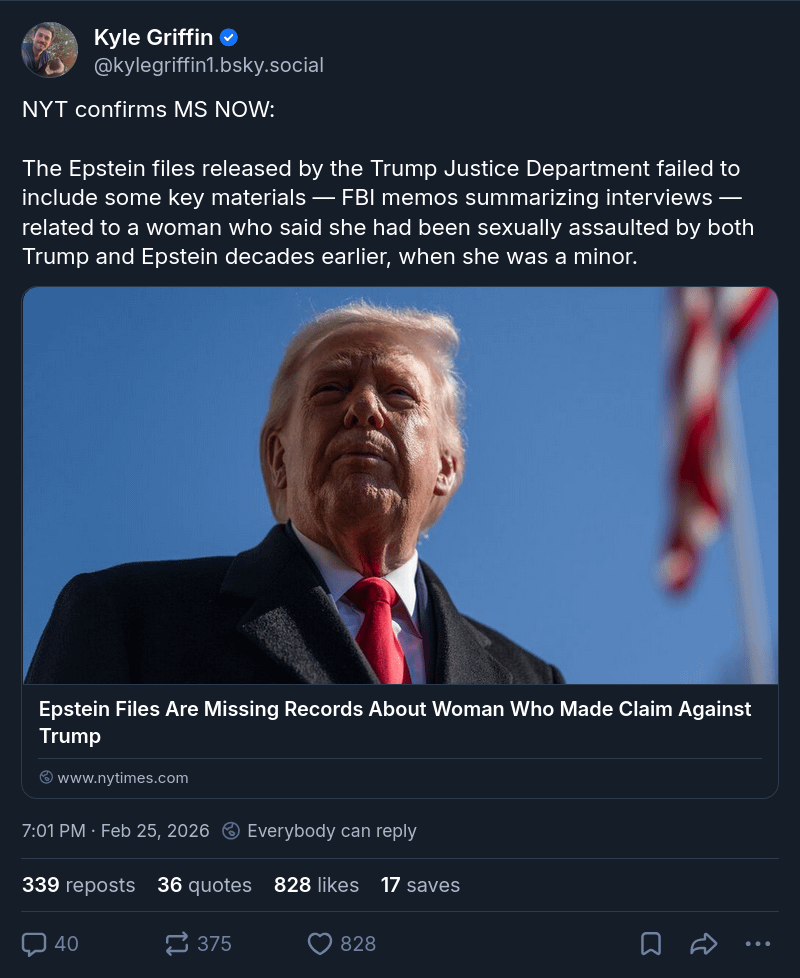View the 828 likes list
800x978 pixels.
pos(316,885)
